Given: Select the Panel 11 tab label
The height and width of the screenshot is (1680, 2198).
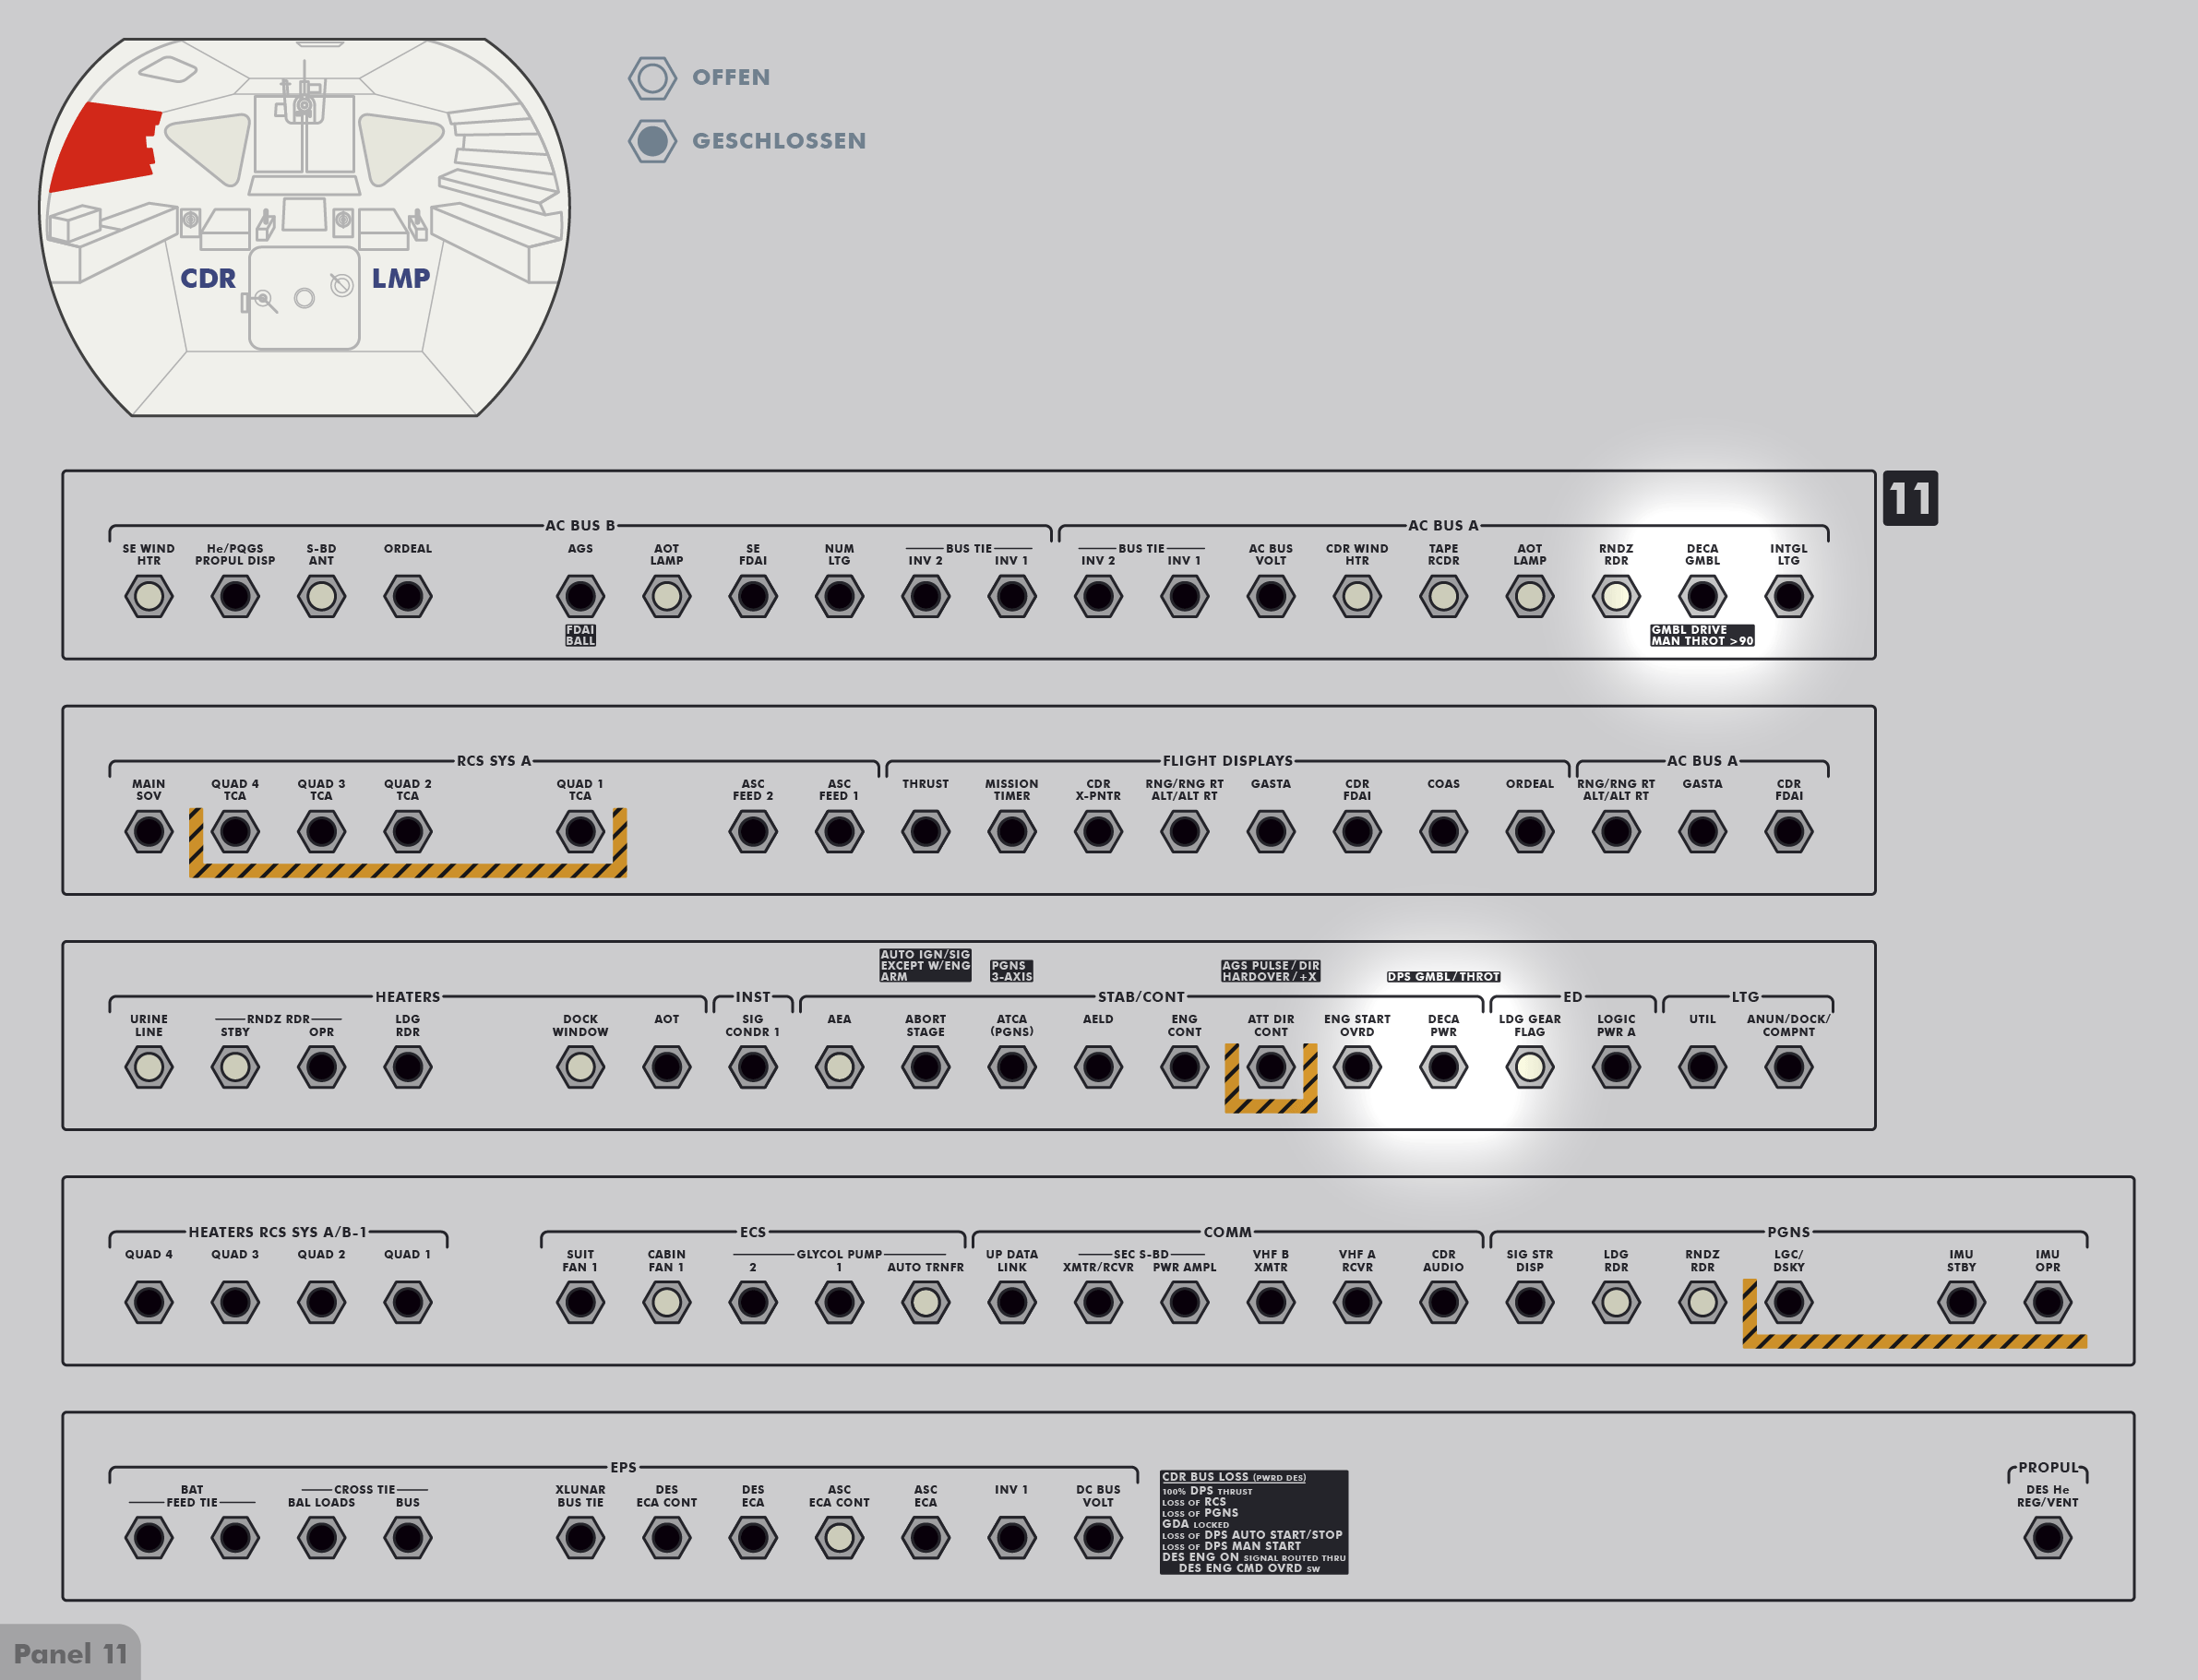Looking at the screenshot, I should 70,1653.
